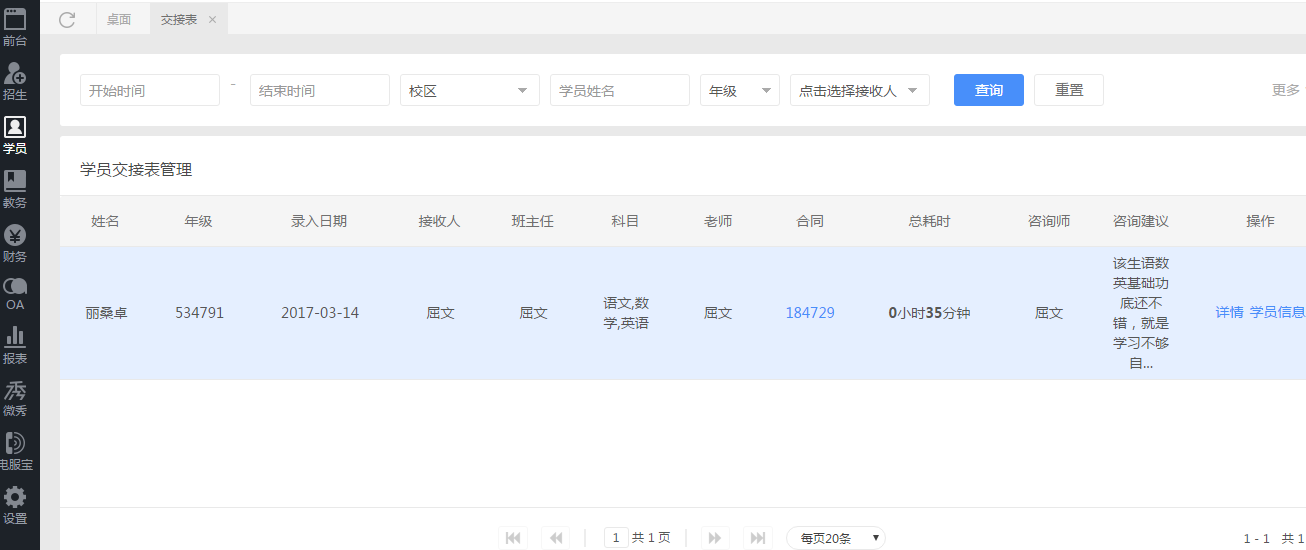The image size is (1306, 550).
Task: Switch to the 交接表 tab
Action: tap(179, 19)
